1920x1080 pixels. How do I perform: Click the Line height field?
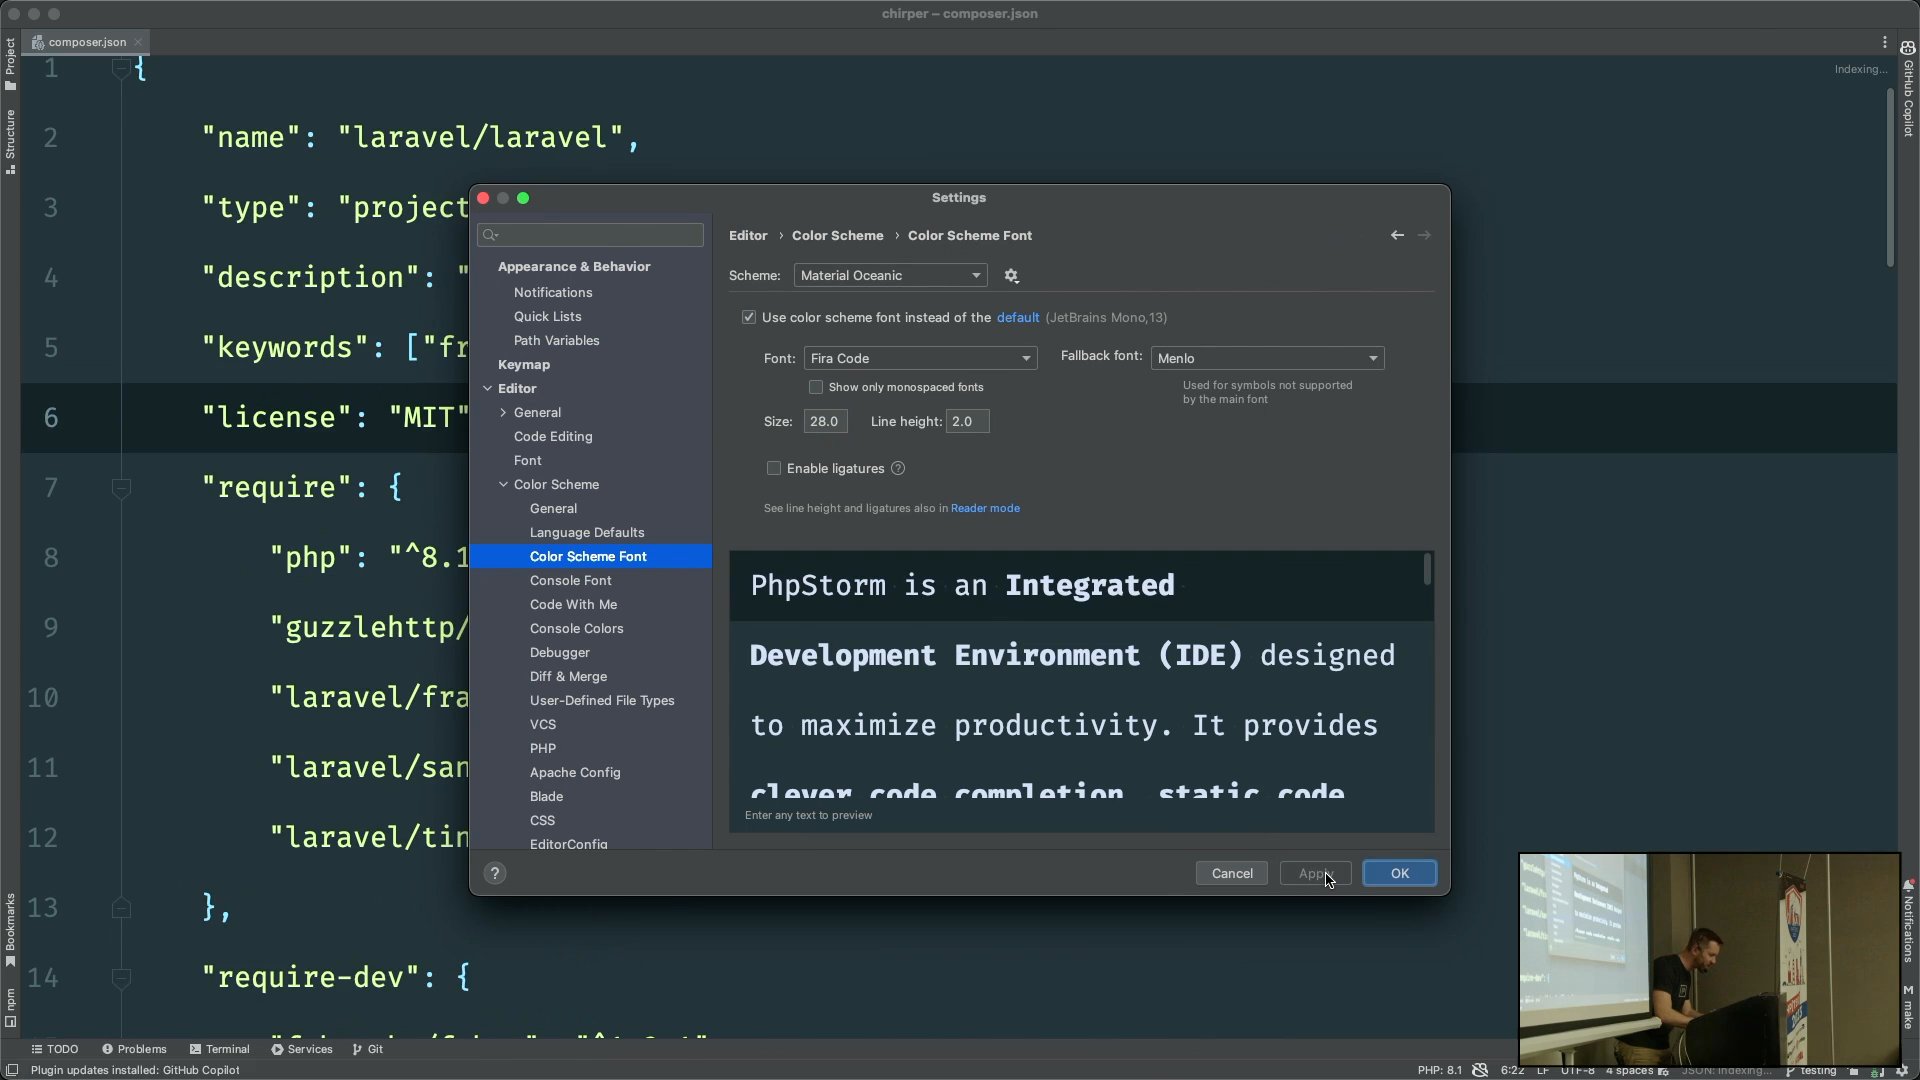(x=968, y=422)
